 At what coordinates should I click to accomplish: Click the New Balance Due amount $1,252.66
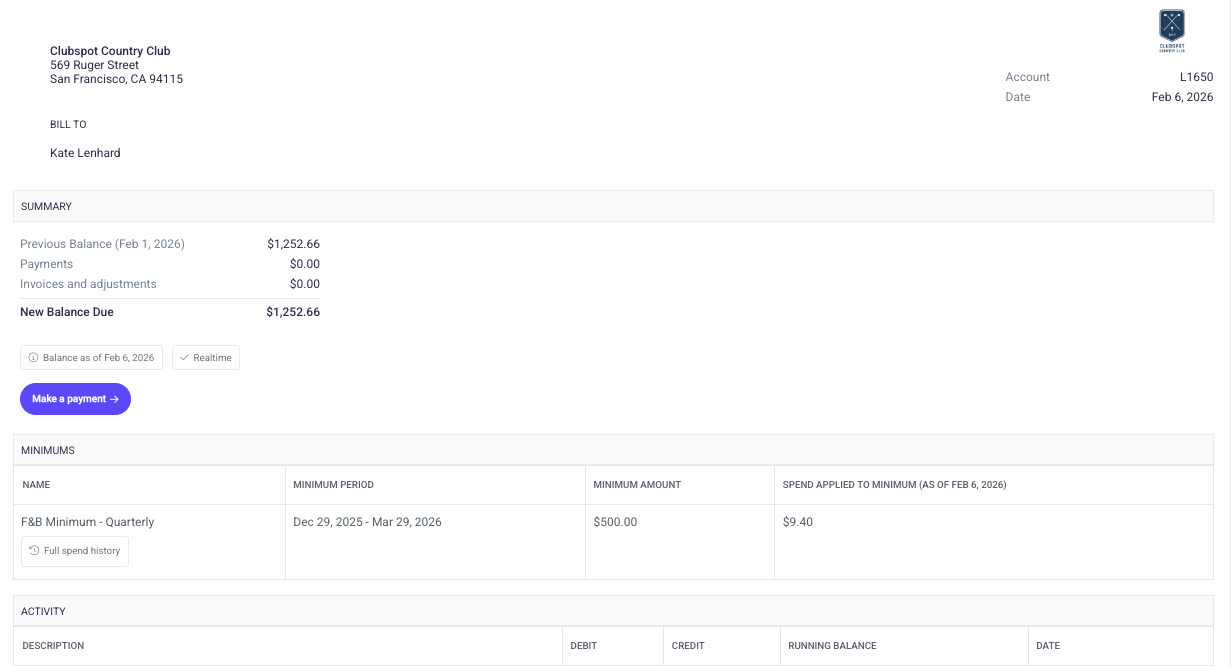point(293,312)
